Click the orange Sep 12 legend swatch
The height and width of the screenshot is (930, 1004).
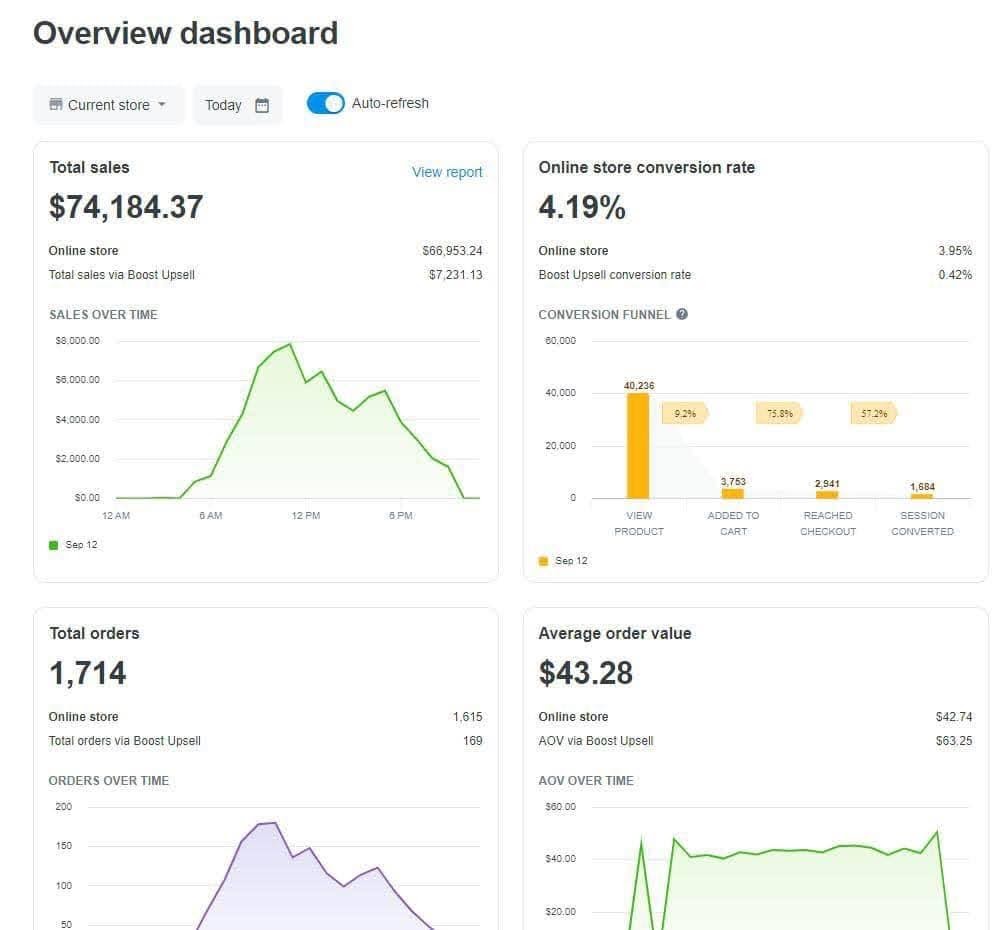tap(544, 561)
